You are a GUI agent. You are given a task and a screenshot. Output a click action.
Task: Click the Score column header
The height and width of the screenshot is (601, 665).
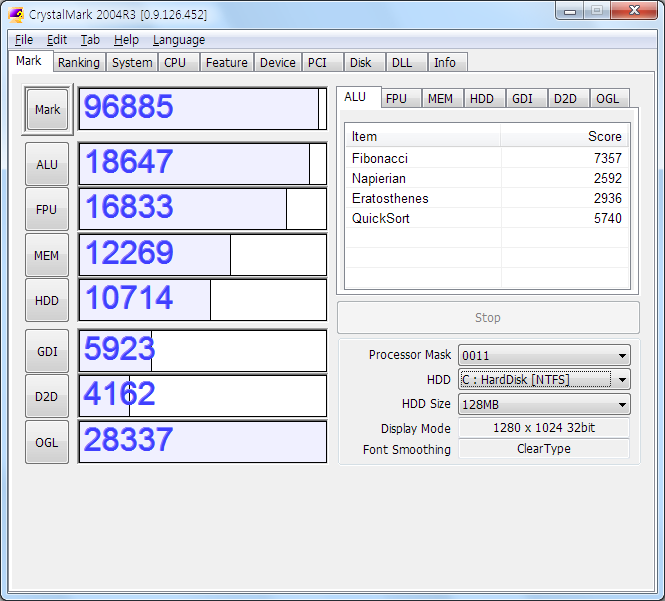(x=564, y=136)
